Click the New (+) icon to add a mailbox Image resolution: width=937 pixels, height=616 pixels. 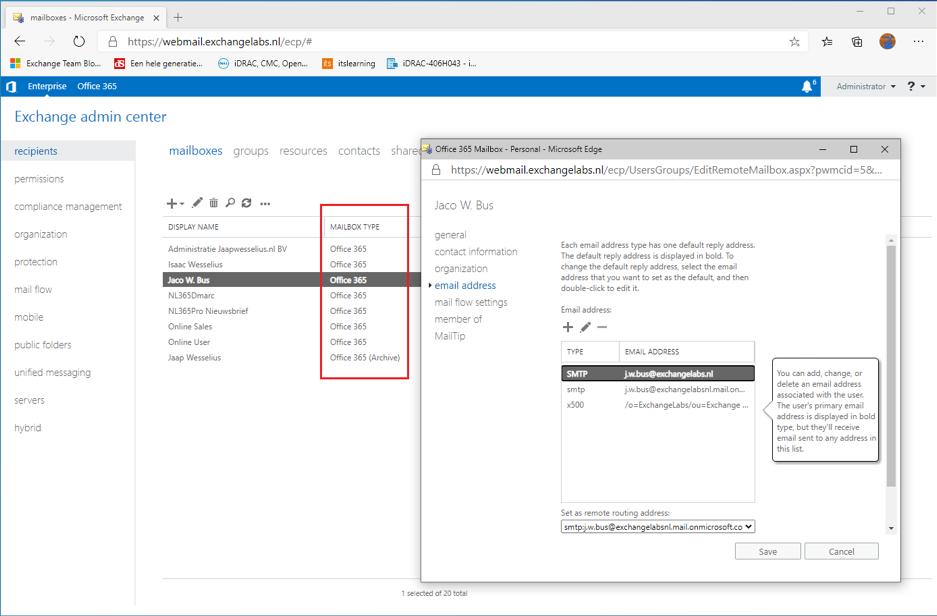pyautogui.click(x=171, y=203)
